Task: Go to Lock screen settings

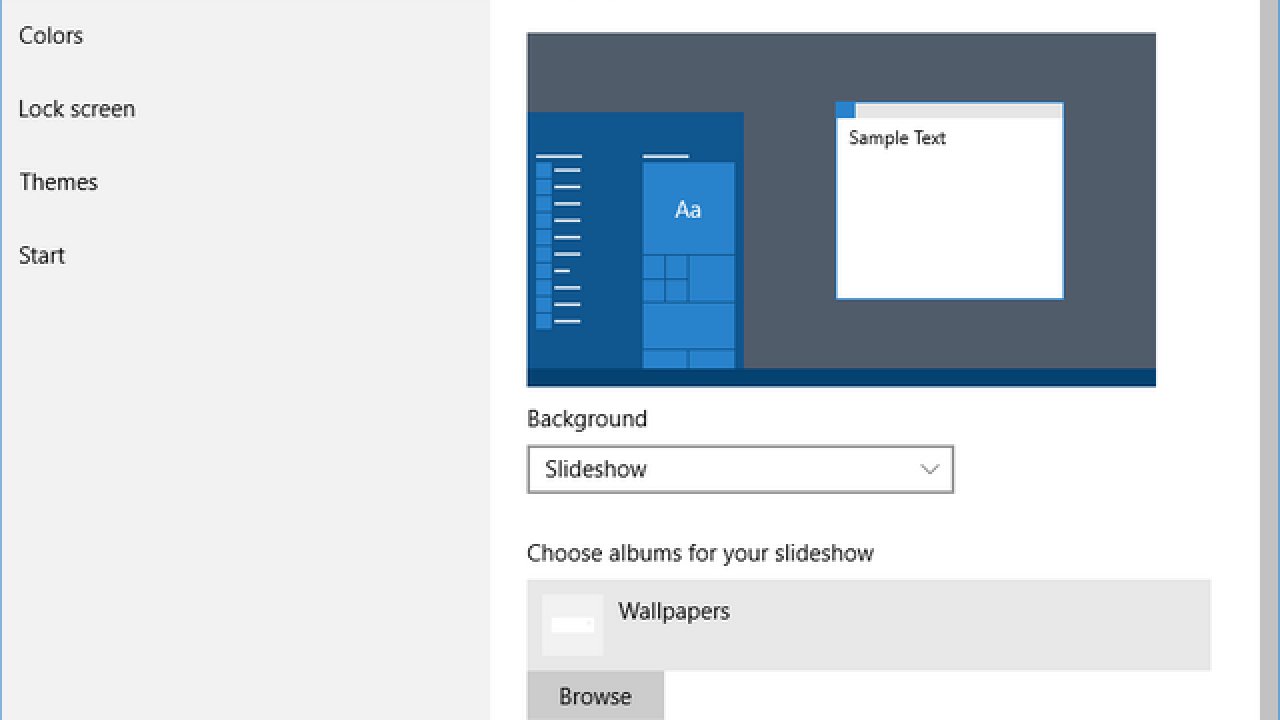Action: [77, 109]
